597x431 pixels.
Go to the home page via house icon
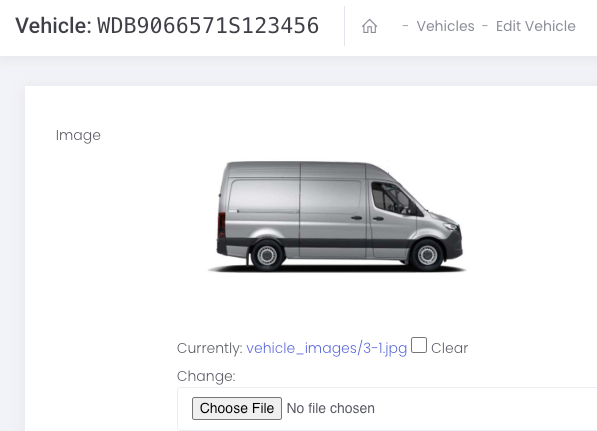[369, 26]
